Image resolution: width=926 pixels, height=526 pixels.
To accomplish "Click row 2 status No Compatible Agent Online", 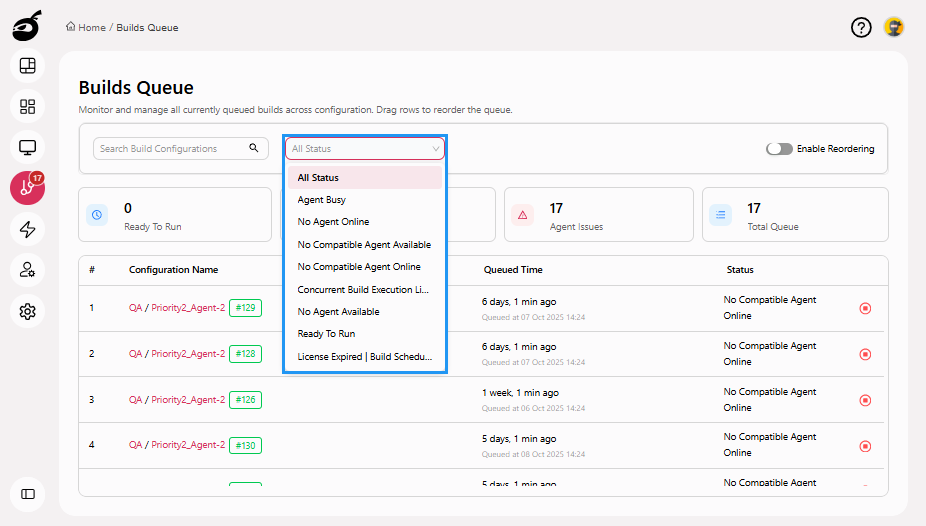I will [x=770, y=354].
